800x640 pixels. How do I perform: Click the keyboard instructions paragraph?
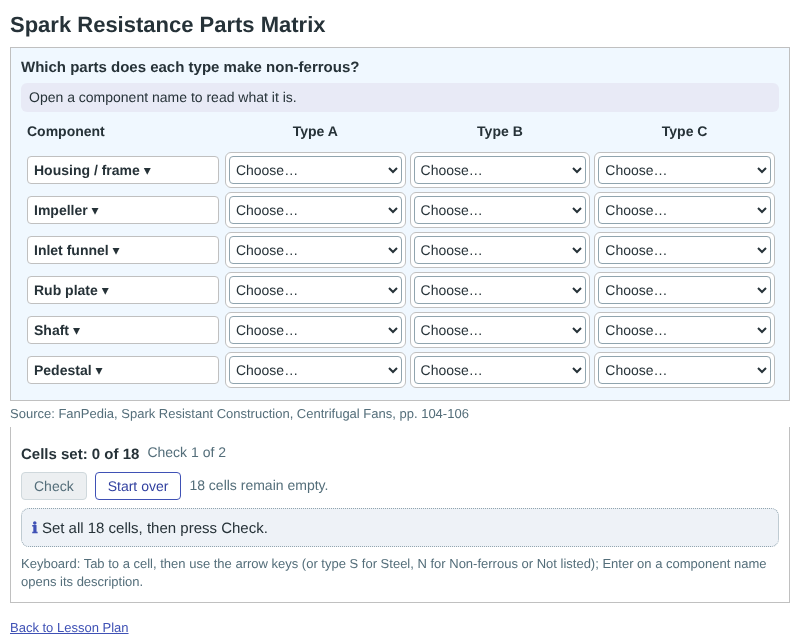[x=393, y=573]
